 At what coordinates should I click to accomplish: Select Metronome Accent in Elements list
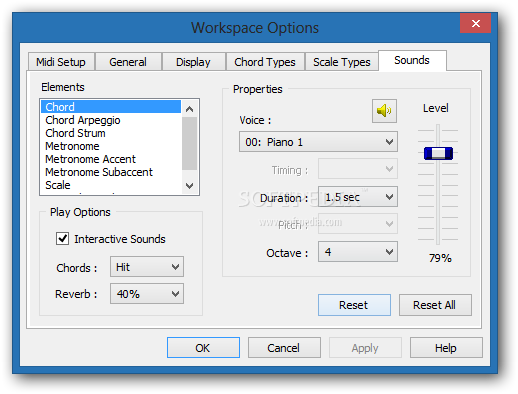(x=90, y=159)
